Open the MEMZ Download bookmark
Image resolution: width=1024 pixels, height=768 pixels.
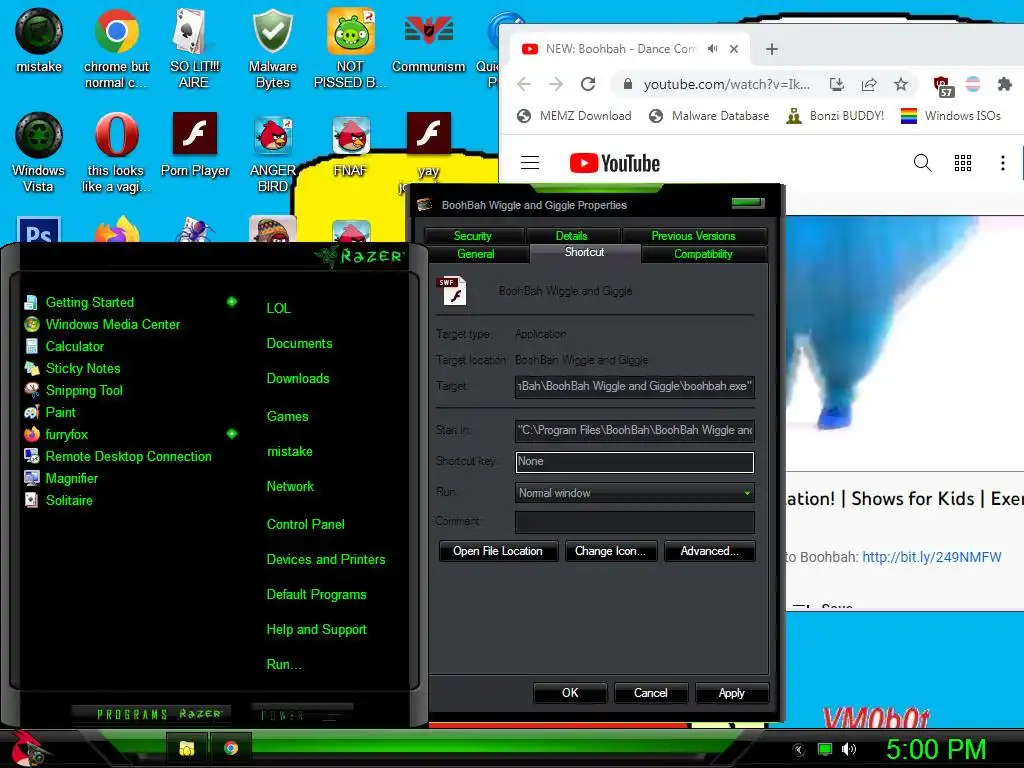pos(574,116)
